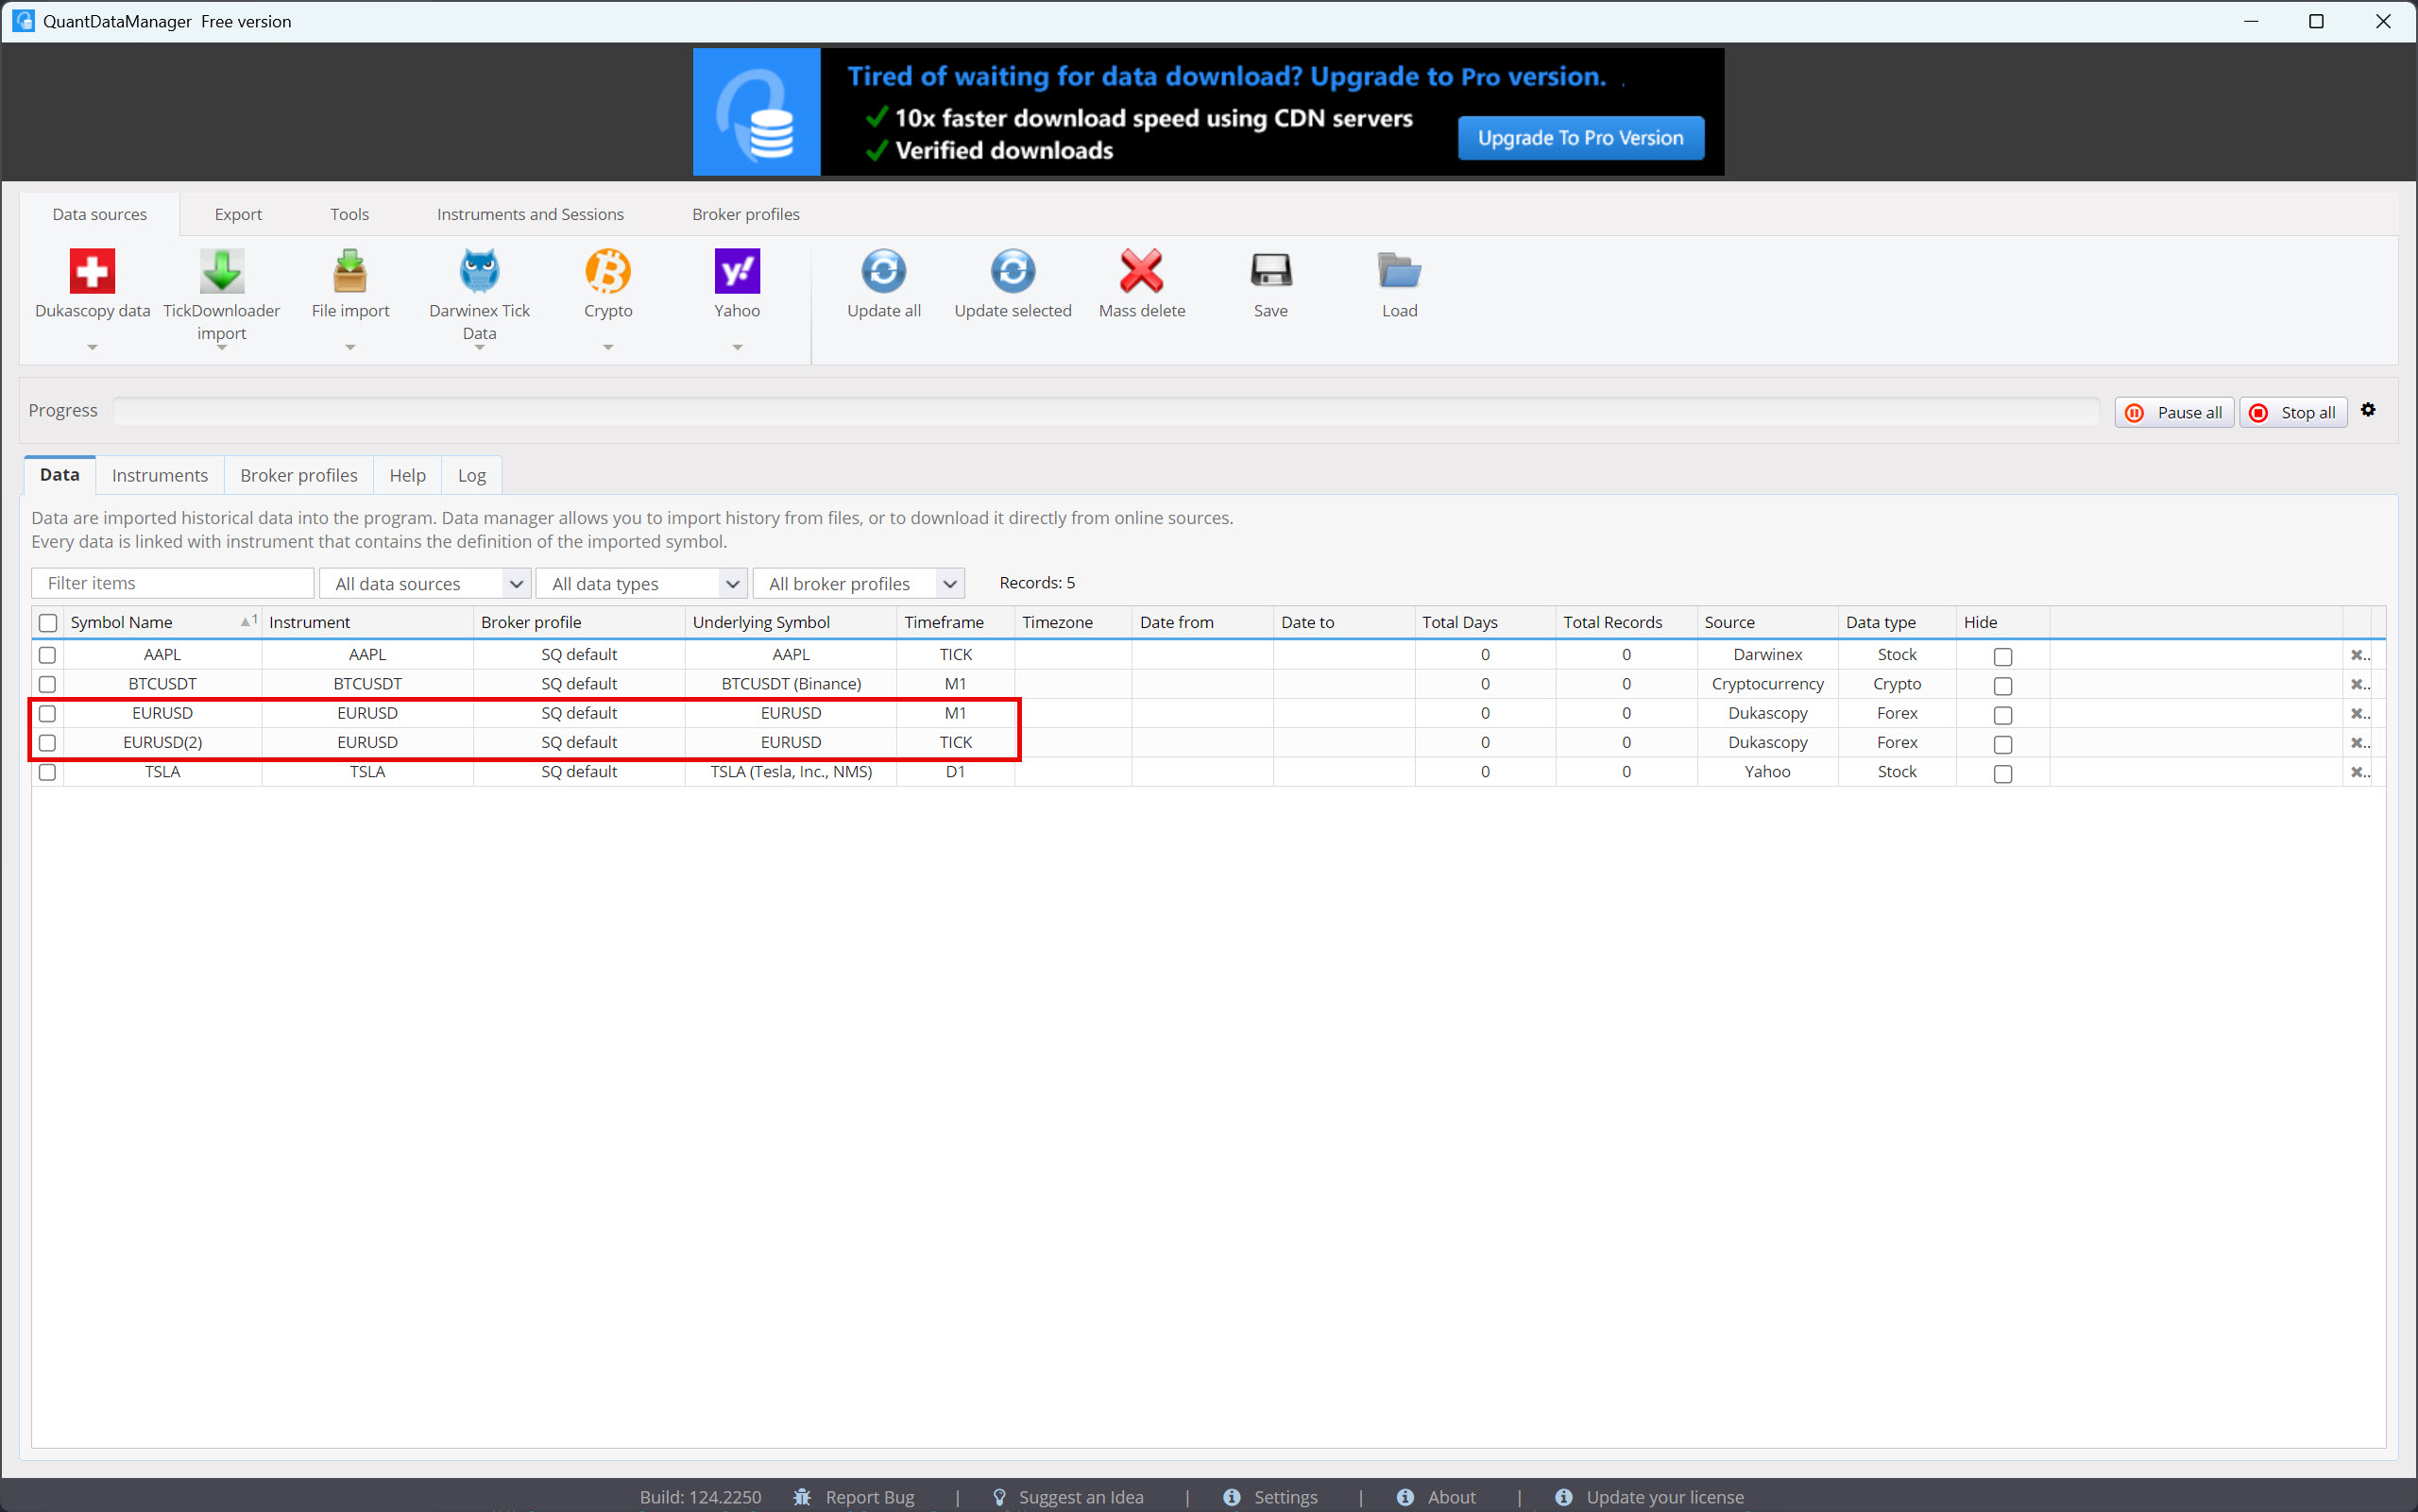
Task: Toggle Hide checkbox for TSLA row
Action: tap(2002, 774)
